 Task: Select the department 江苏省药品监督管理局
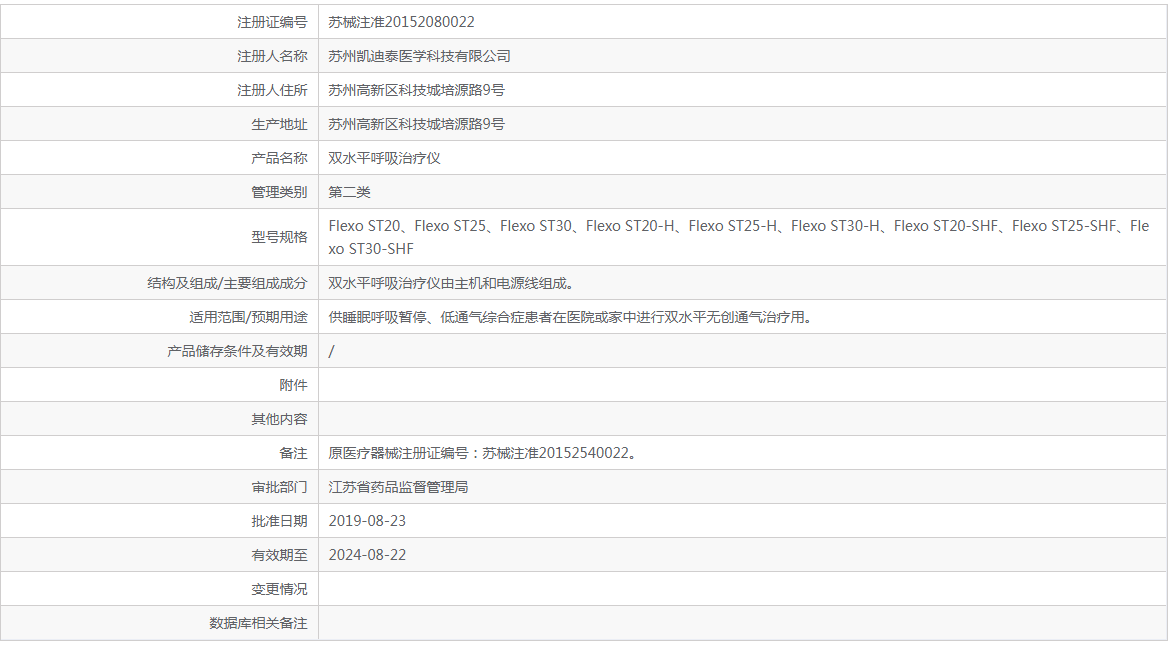pyautogui.click(x=398, y=488)
